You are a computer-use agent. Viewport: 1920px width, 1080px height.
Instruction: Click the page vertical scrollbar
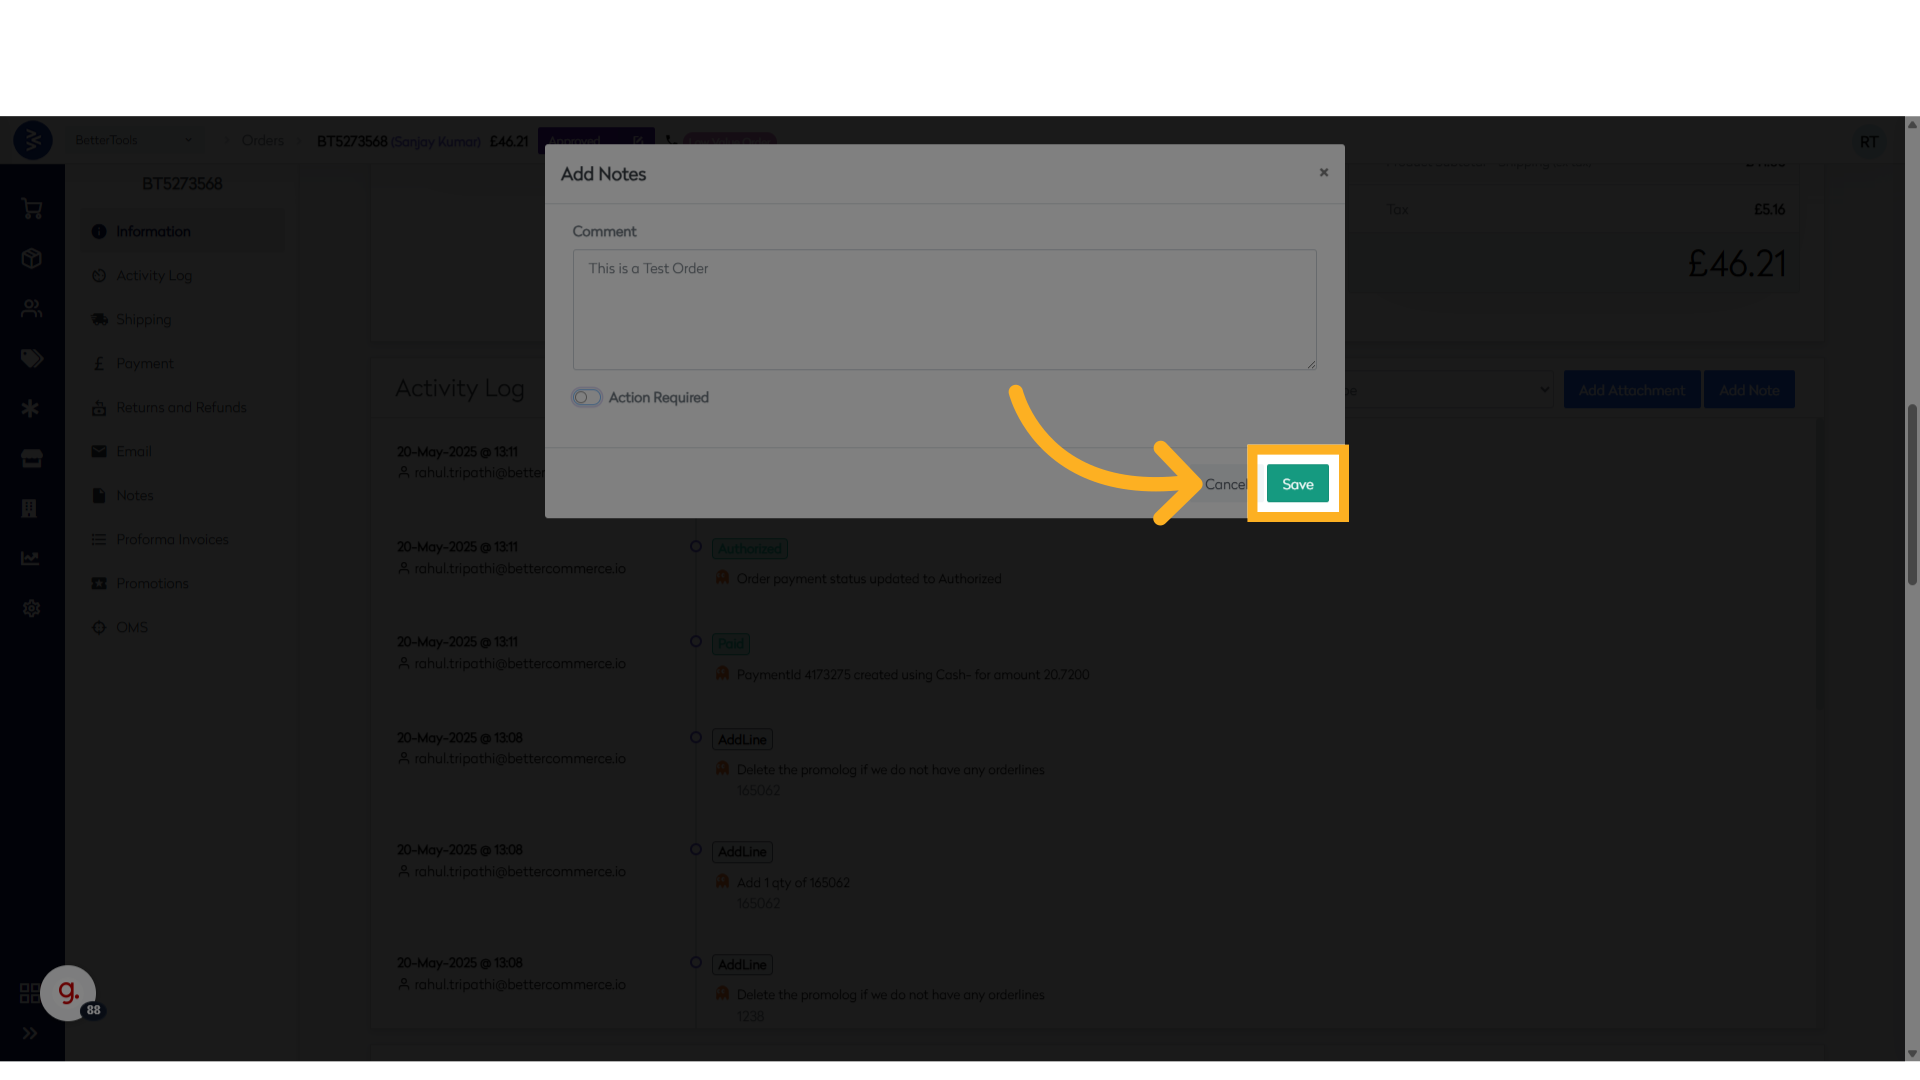coord(1912,495)
